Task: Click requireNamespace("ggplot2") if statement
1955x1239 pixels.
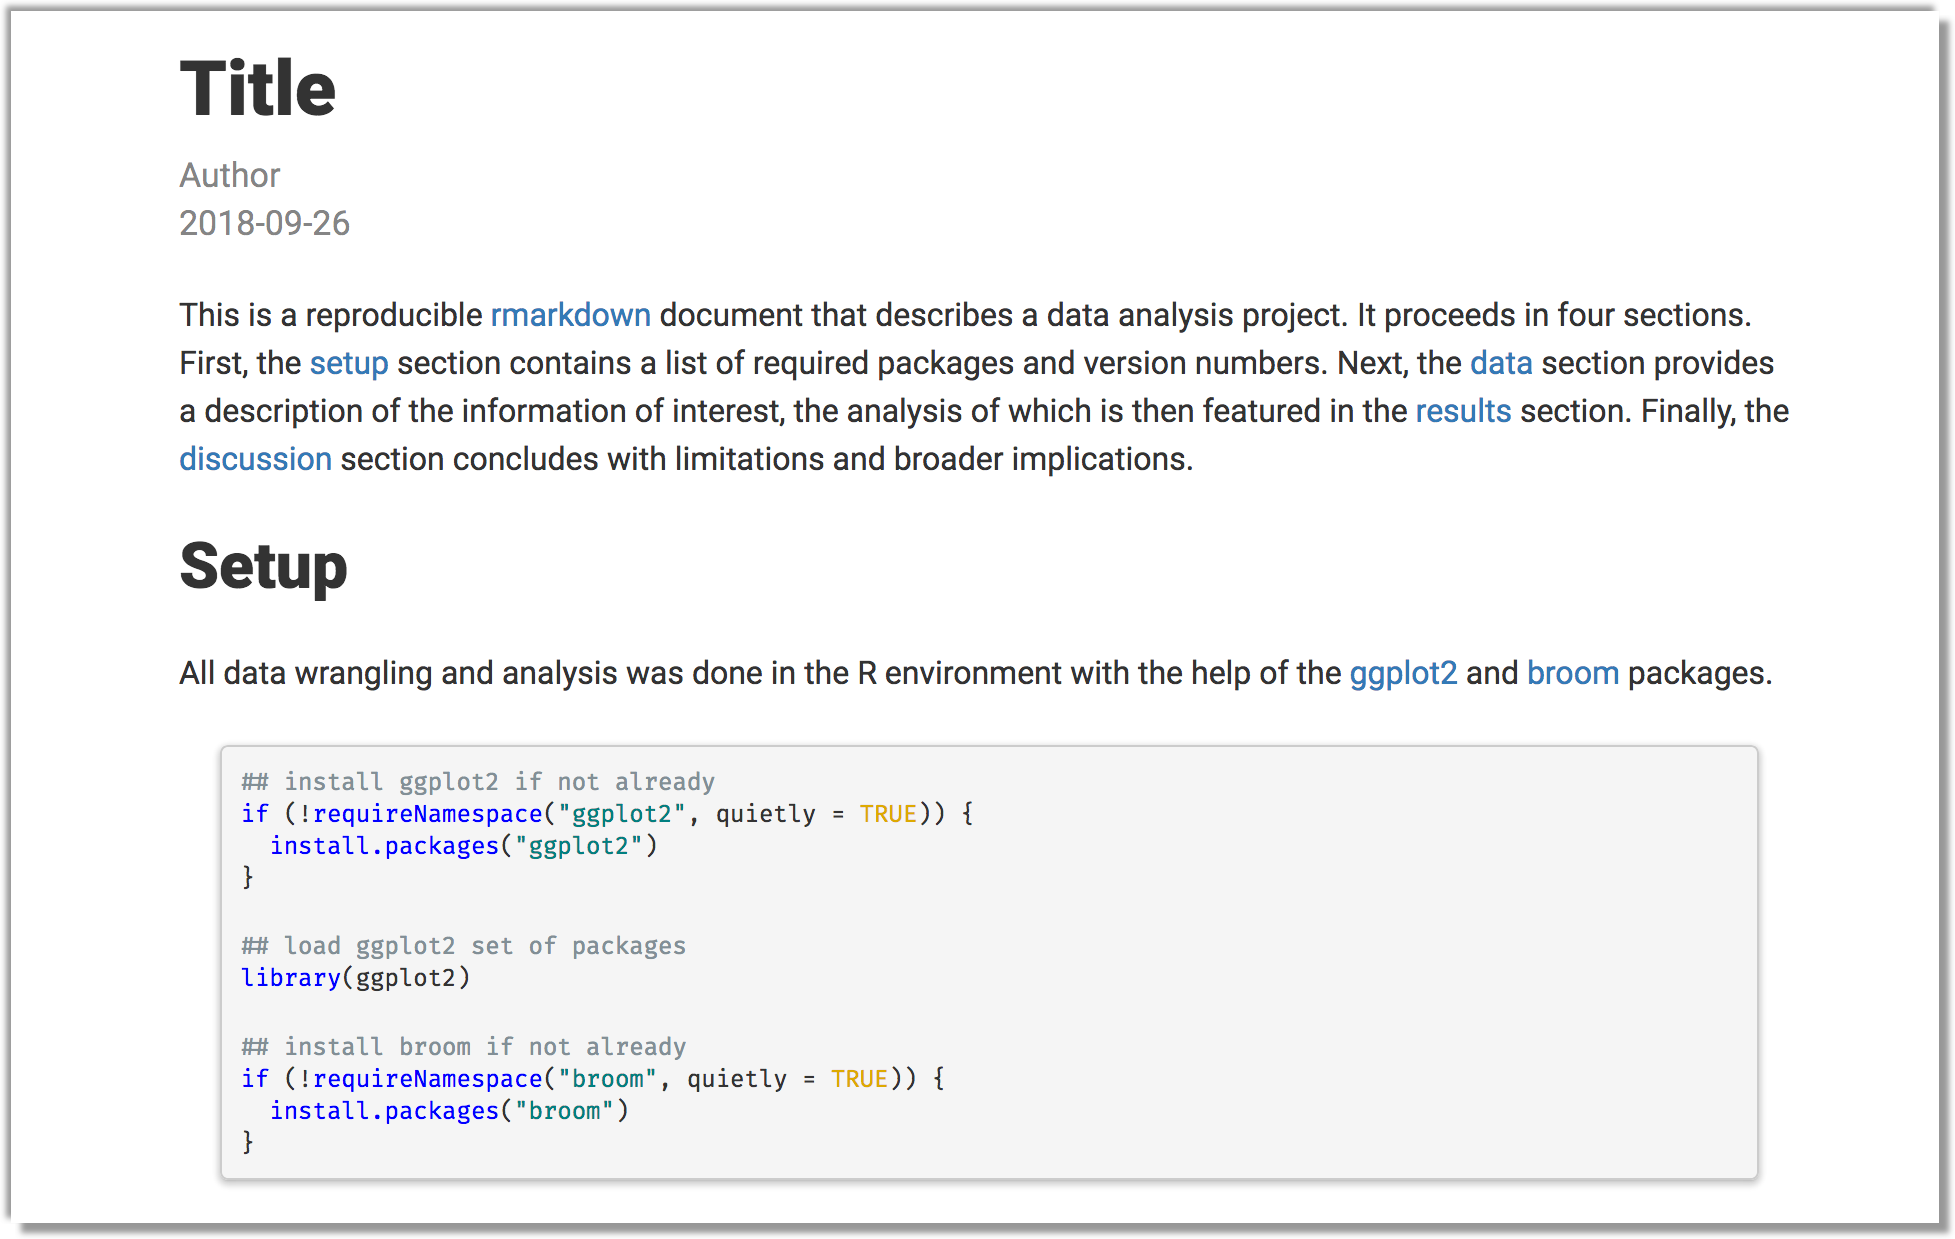Action: pos(606,814)
